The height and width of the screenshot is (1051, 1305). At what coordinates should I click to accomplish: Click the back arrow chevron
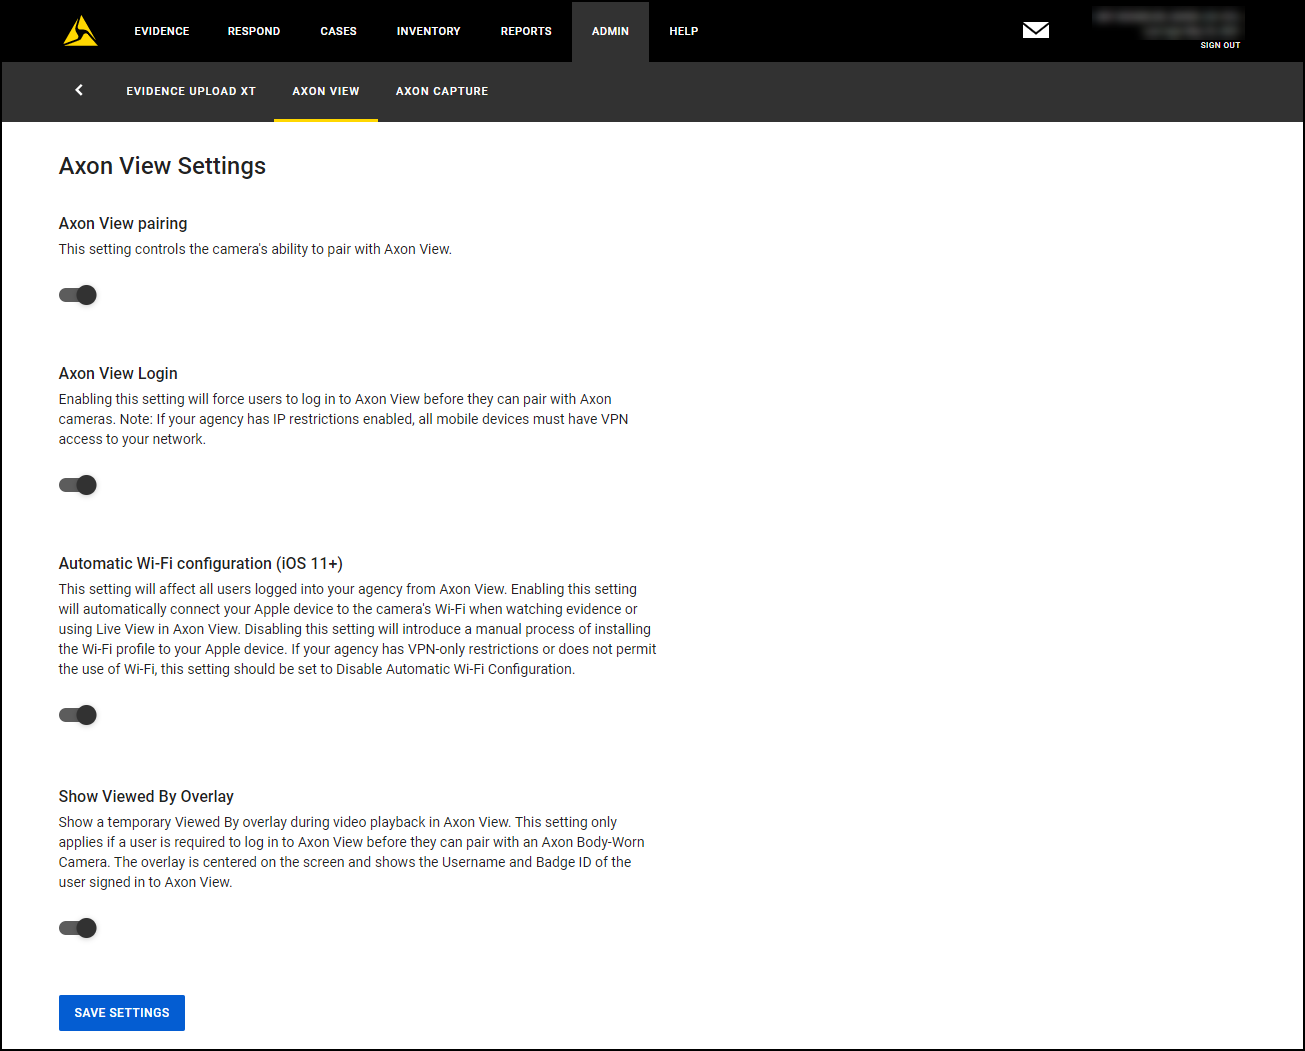[x=78, y=90]
